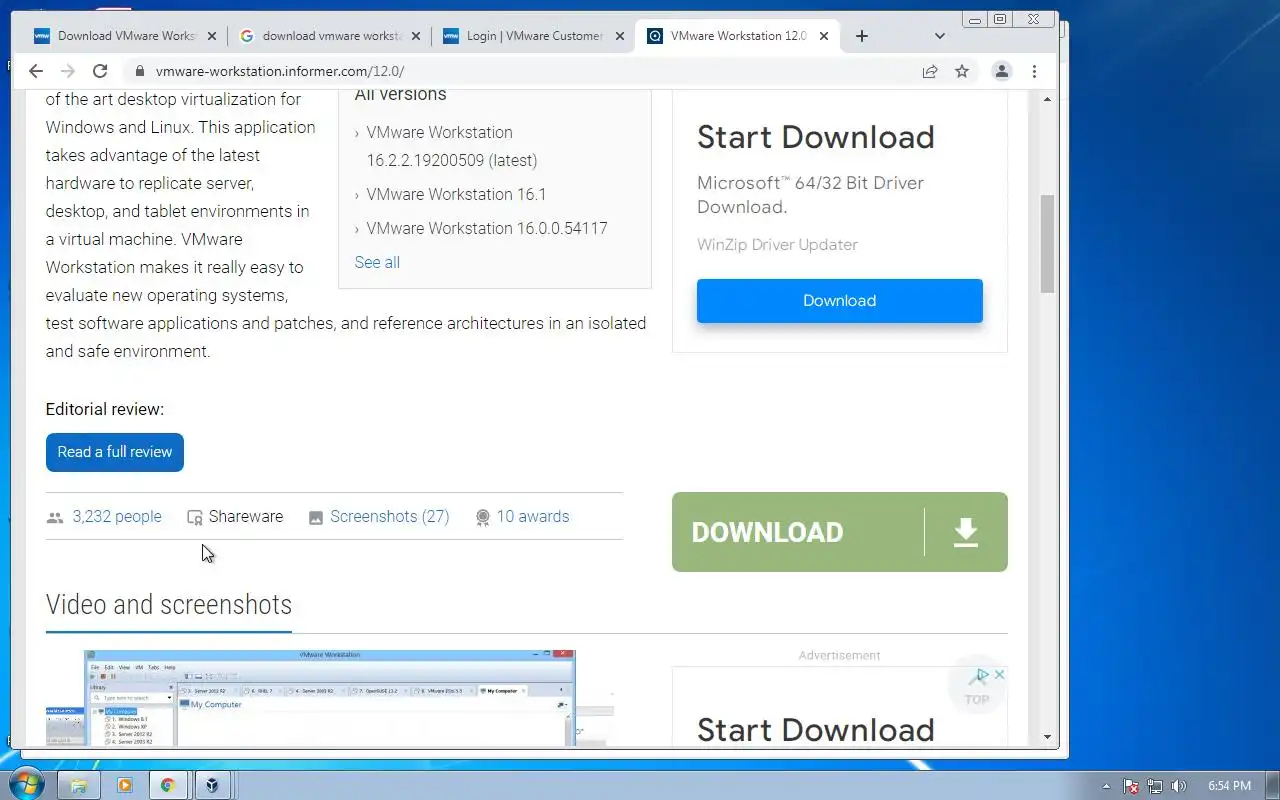Click the download arrow icon on green button
The width and height of the screenshot is (1280, 800).
(x=966, y=532)
